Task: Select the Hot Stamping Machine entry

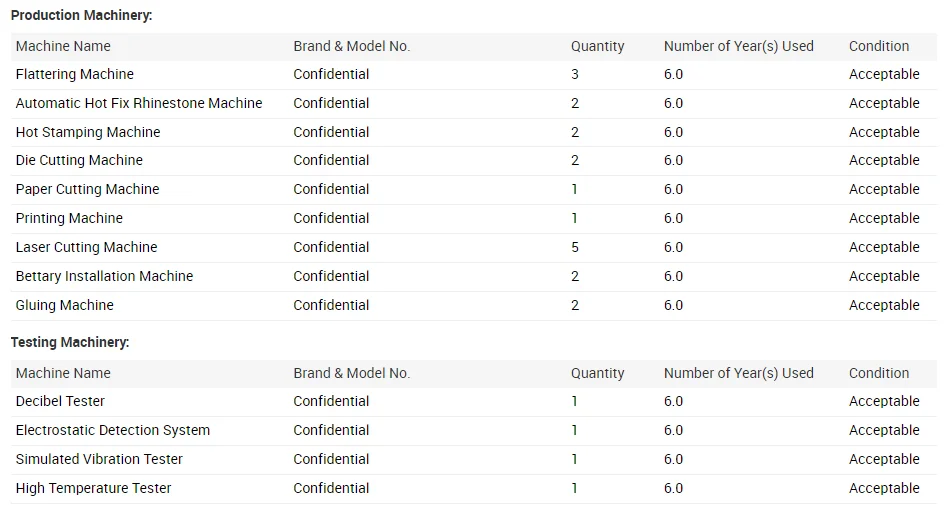Action: [88, 132]
